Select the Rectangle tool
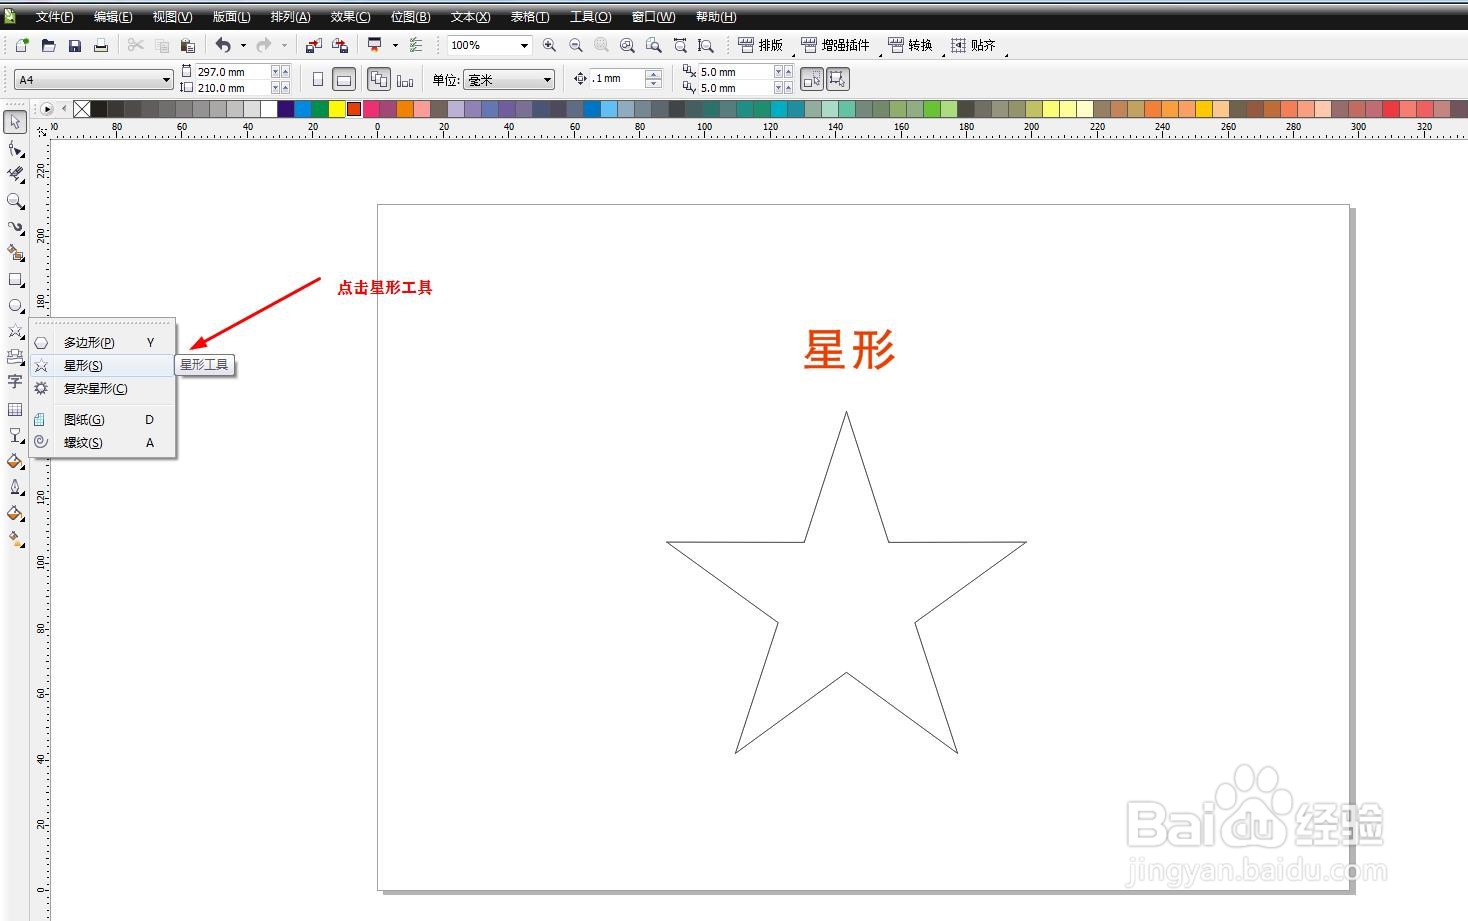The height and width of the screenshot is (921, 1468). [x=15, y=280]
